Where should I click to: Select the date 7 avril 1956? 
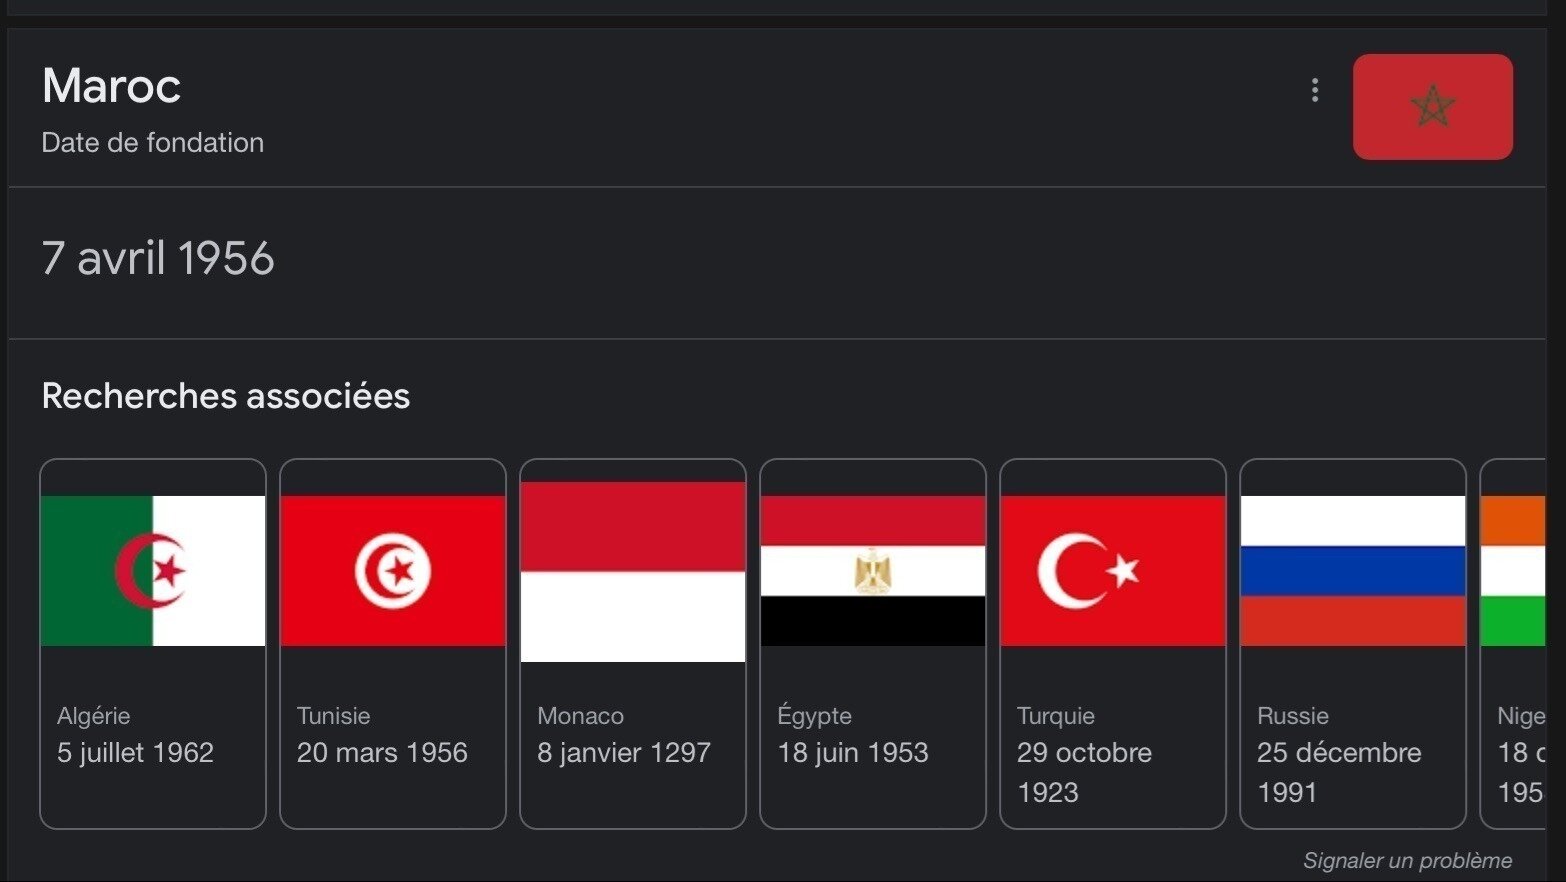pyautogui.click(x=158, y=258)
